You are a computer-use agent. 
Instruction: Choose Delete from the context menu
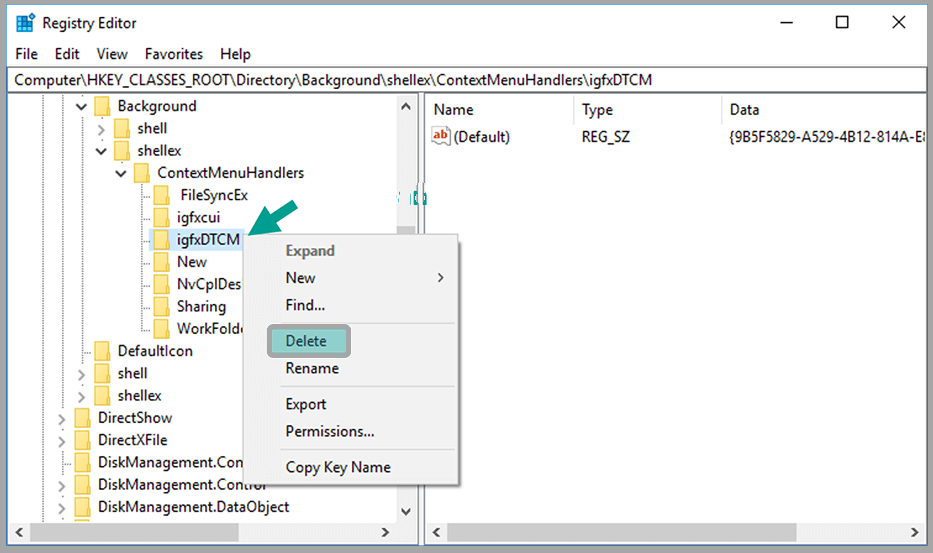[x=308, y=341]
